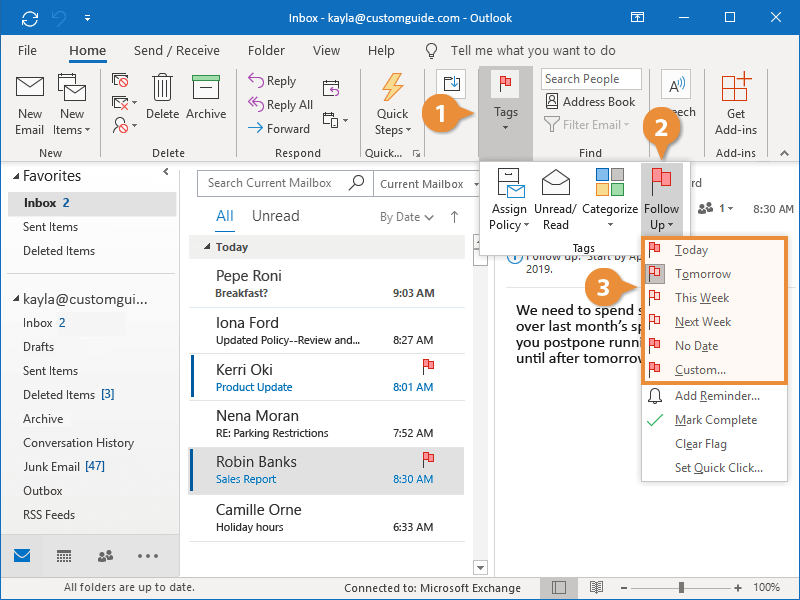
Task: Open the Quick Steps lightning gallery
Action: tap(393, 105)
